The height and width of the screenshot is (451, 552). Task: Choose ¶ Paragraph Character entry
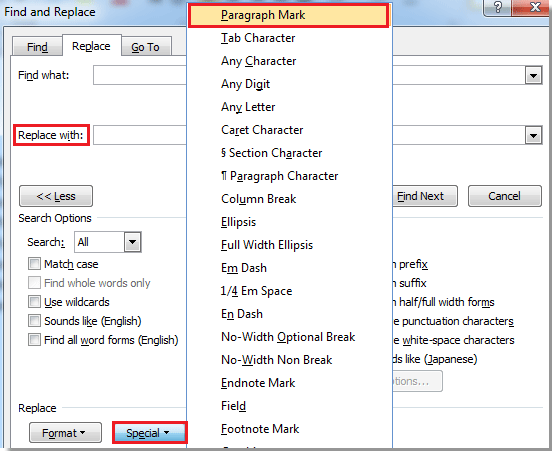[x=289, y=176]
